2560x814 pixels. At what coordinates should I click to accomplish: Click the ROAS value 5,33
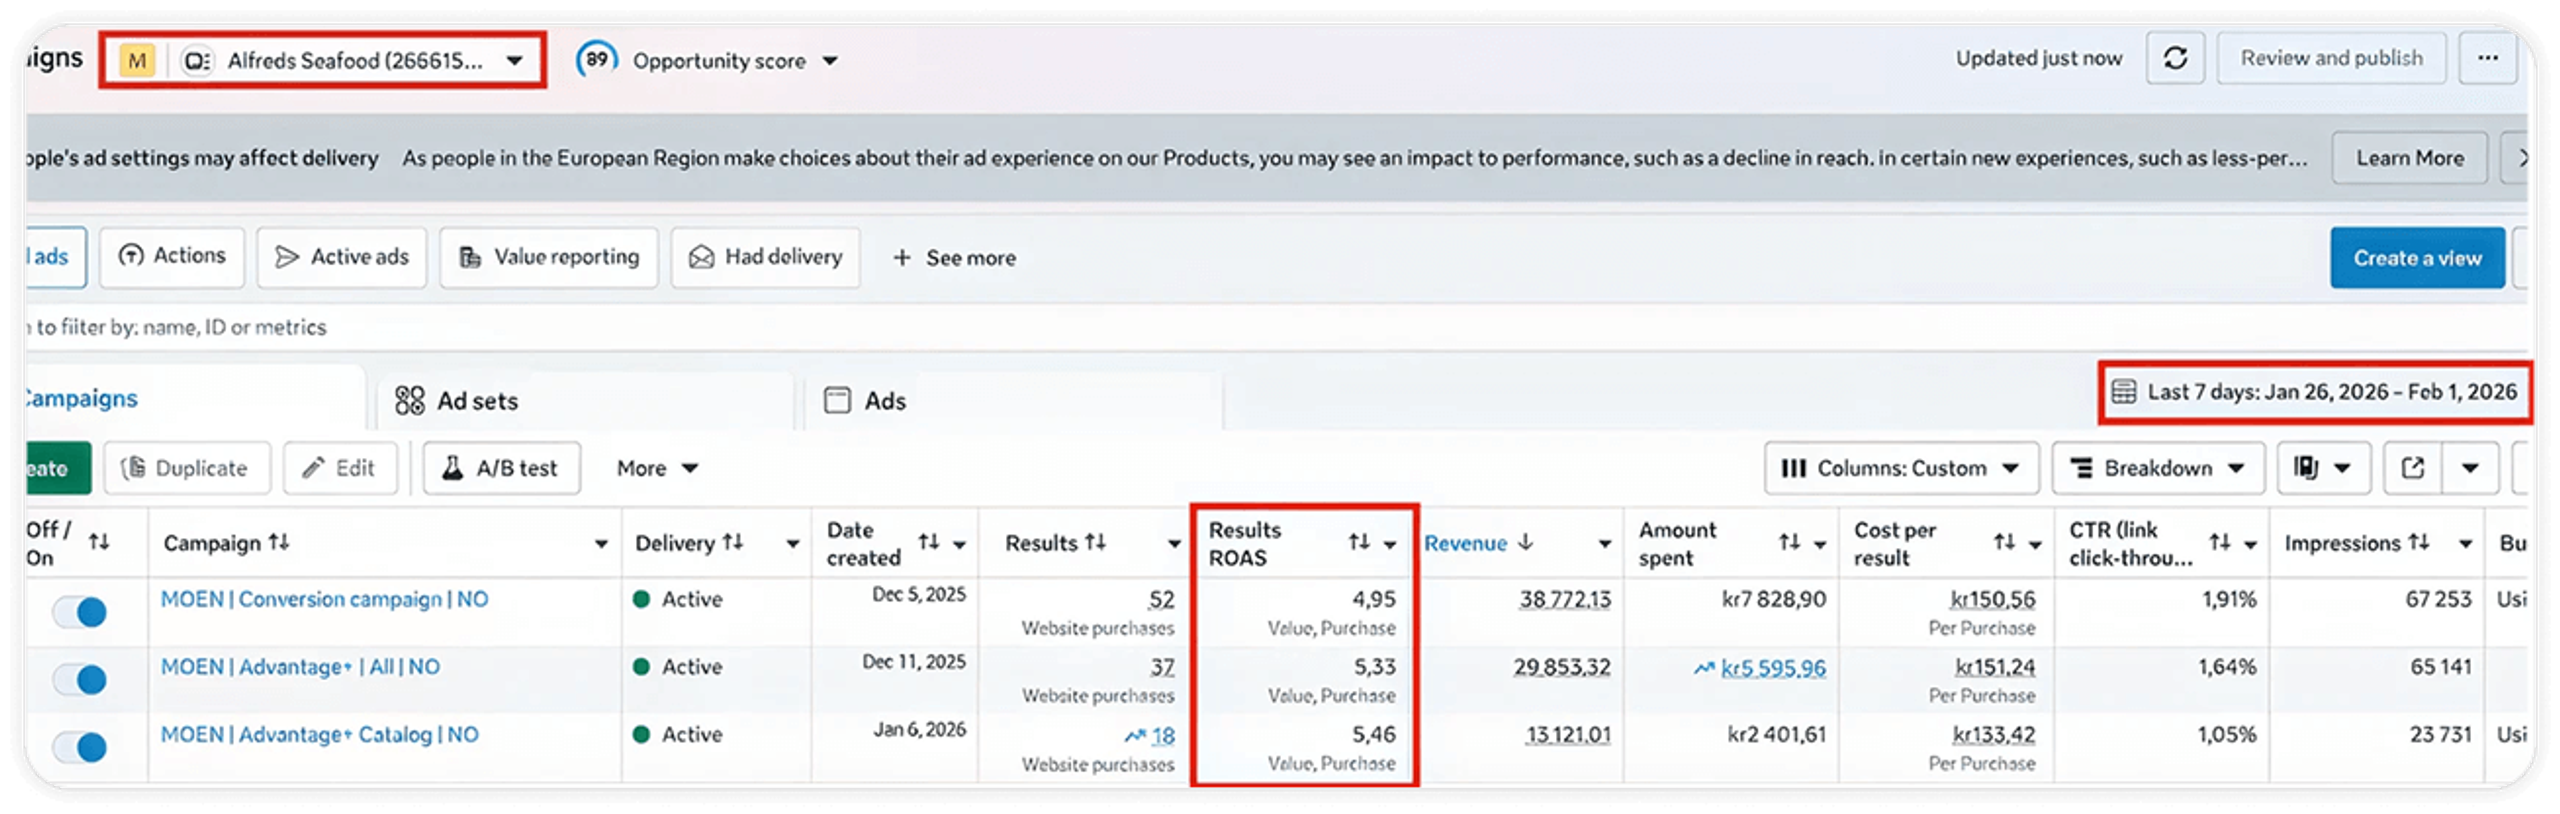tap(1373, 667)
